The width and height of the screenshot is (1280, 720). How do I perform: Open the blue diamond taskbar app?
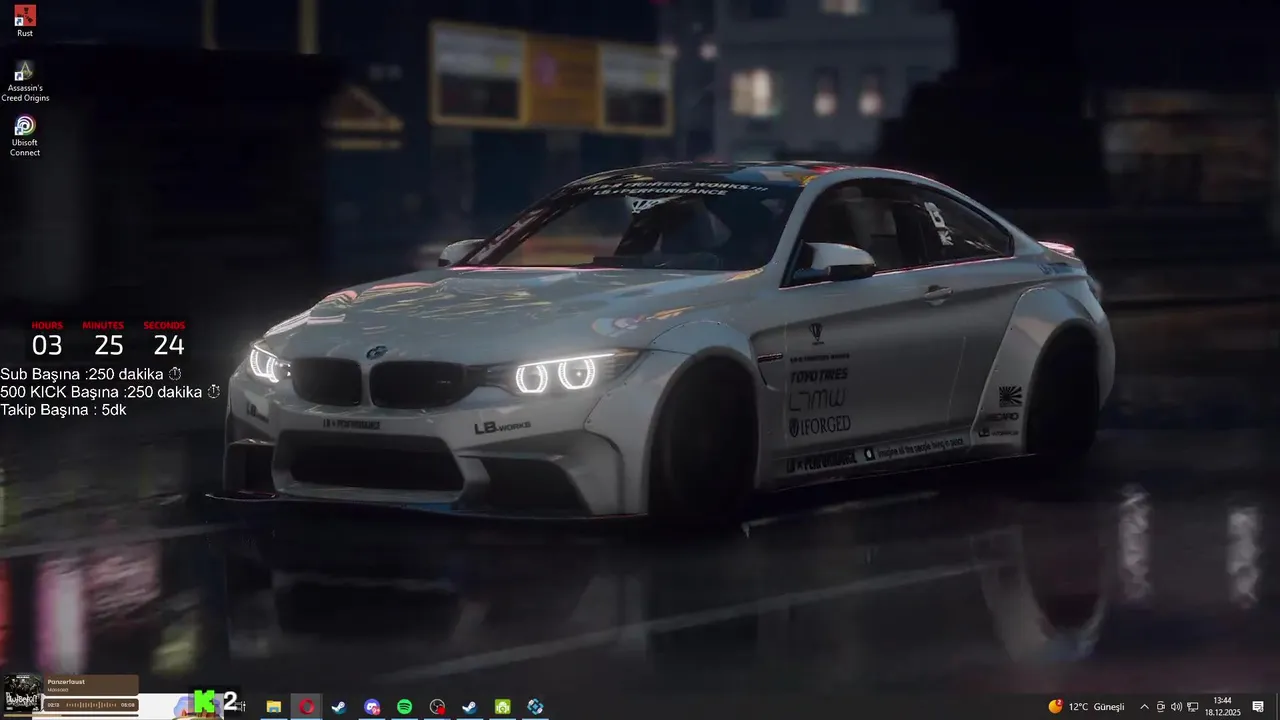click(535, 706)
